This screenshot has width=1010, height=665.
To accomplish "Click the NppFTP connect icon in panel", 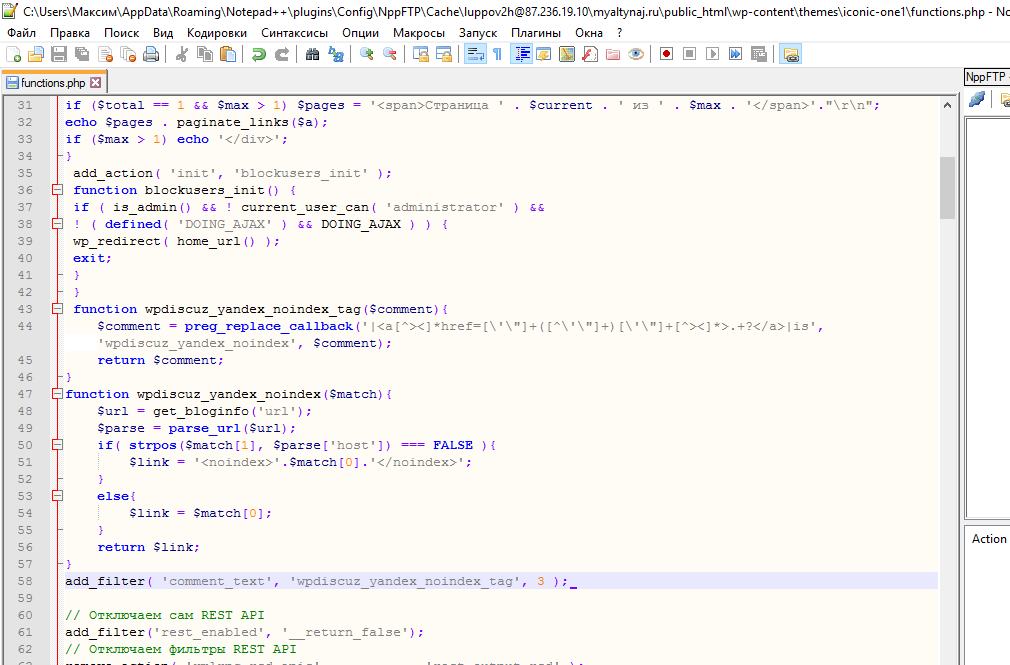I will click(977, 98).
